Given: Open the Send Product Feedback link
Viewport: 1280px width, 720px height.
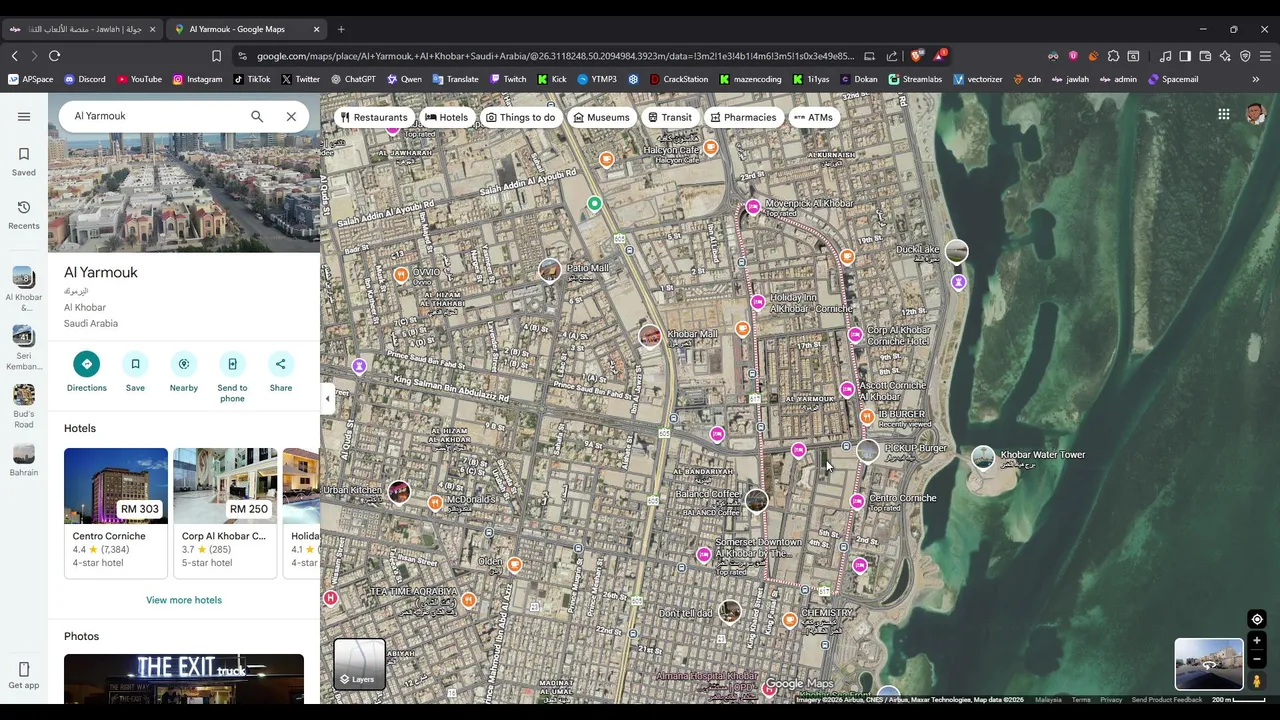Looking at the screenshot, I should [x=1167, y=700].
